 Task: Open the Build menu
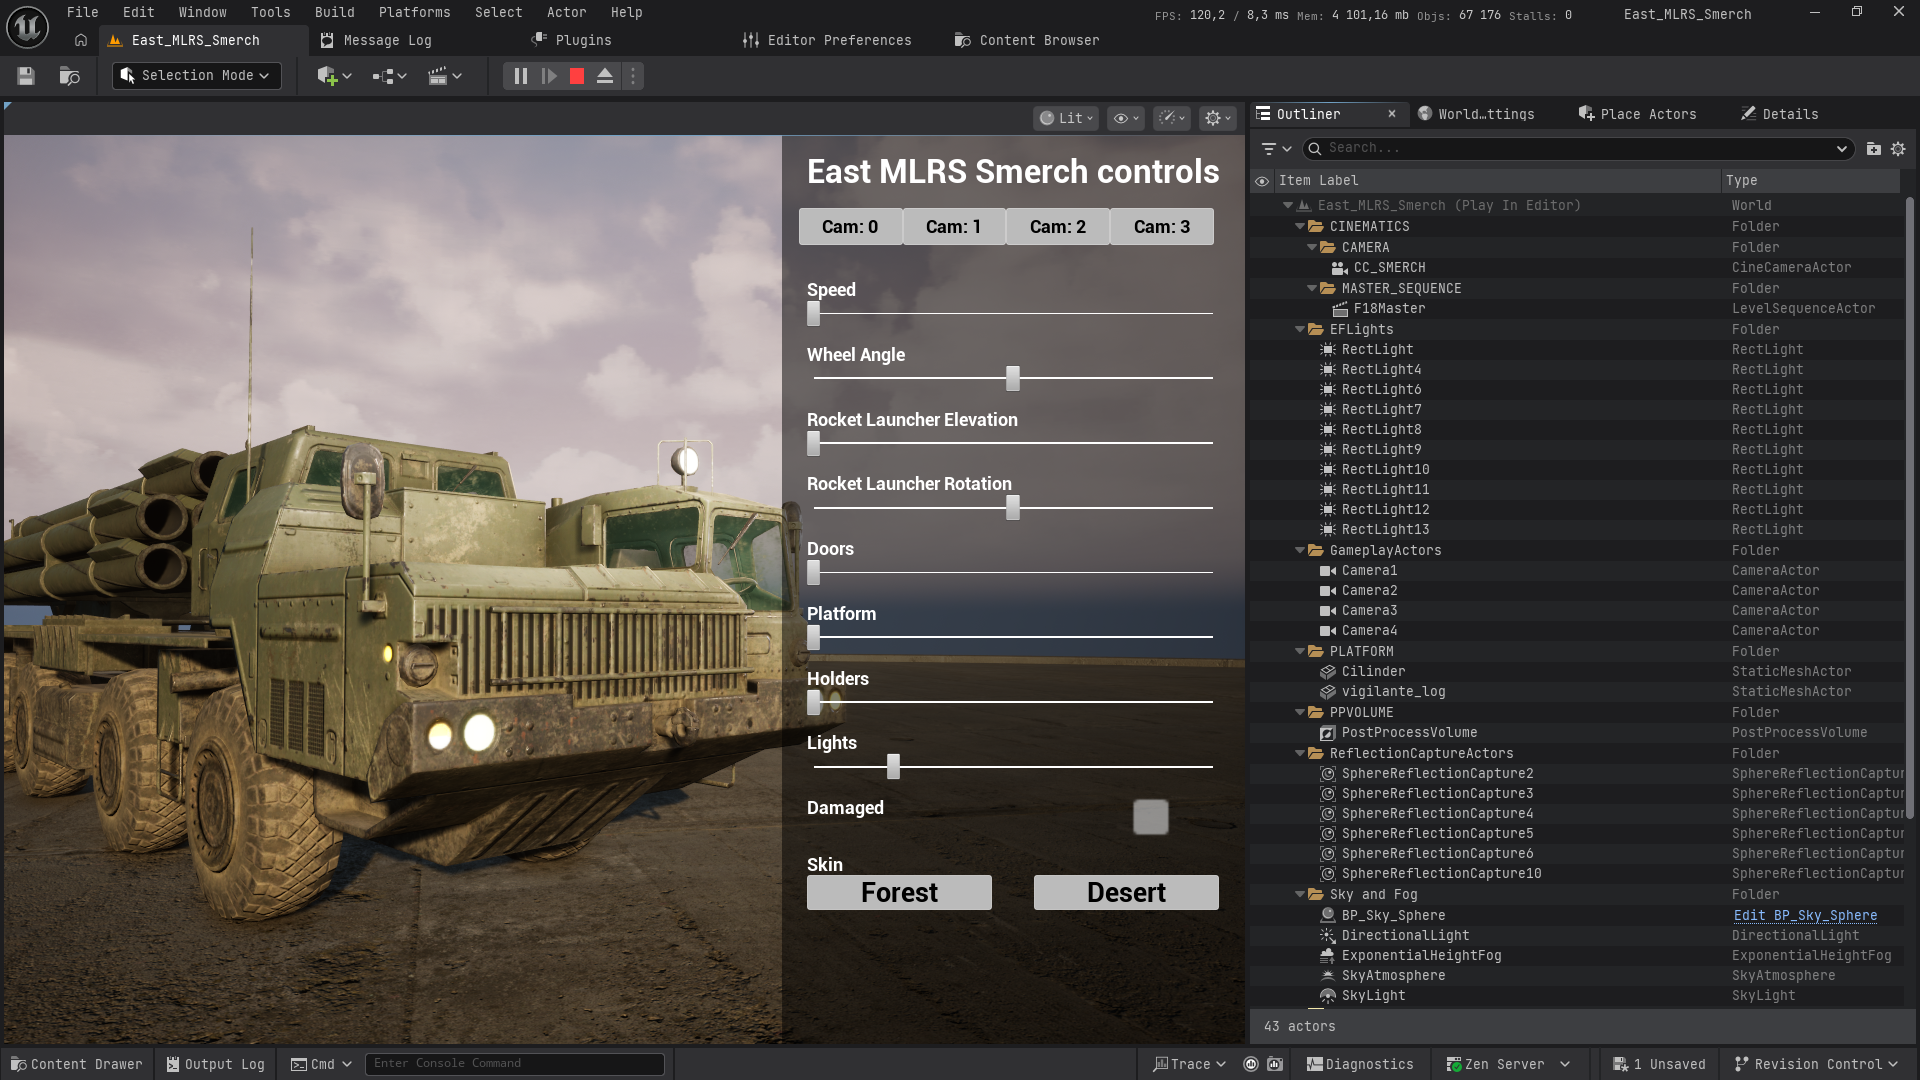pyautogui.click(x=334, y=12)
